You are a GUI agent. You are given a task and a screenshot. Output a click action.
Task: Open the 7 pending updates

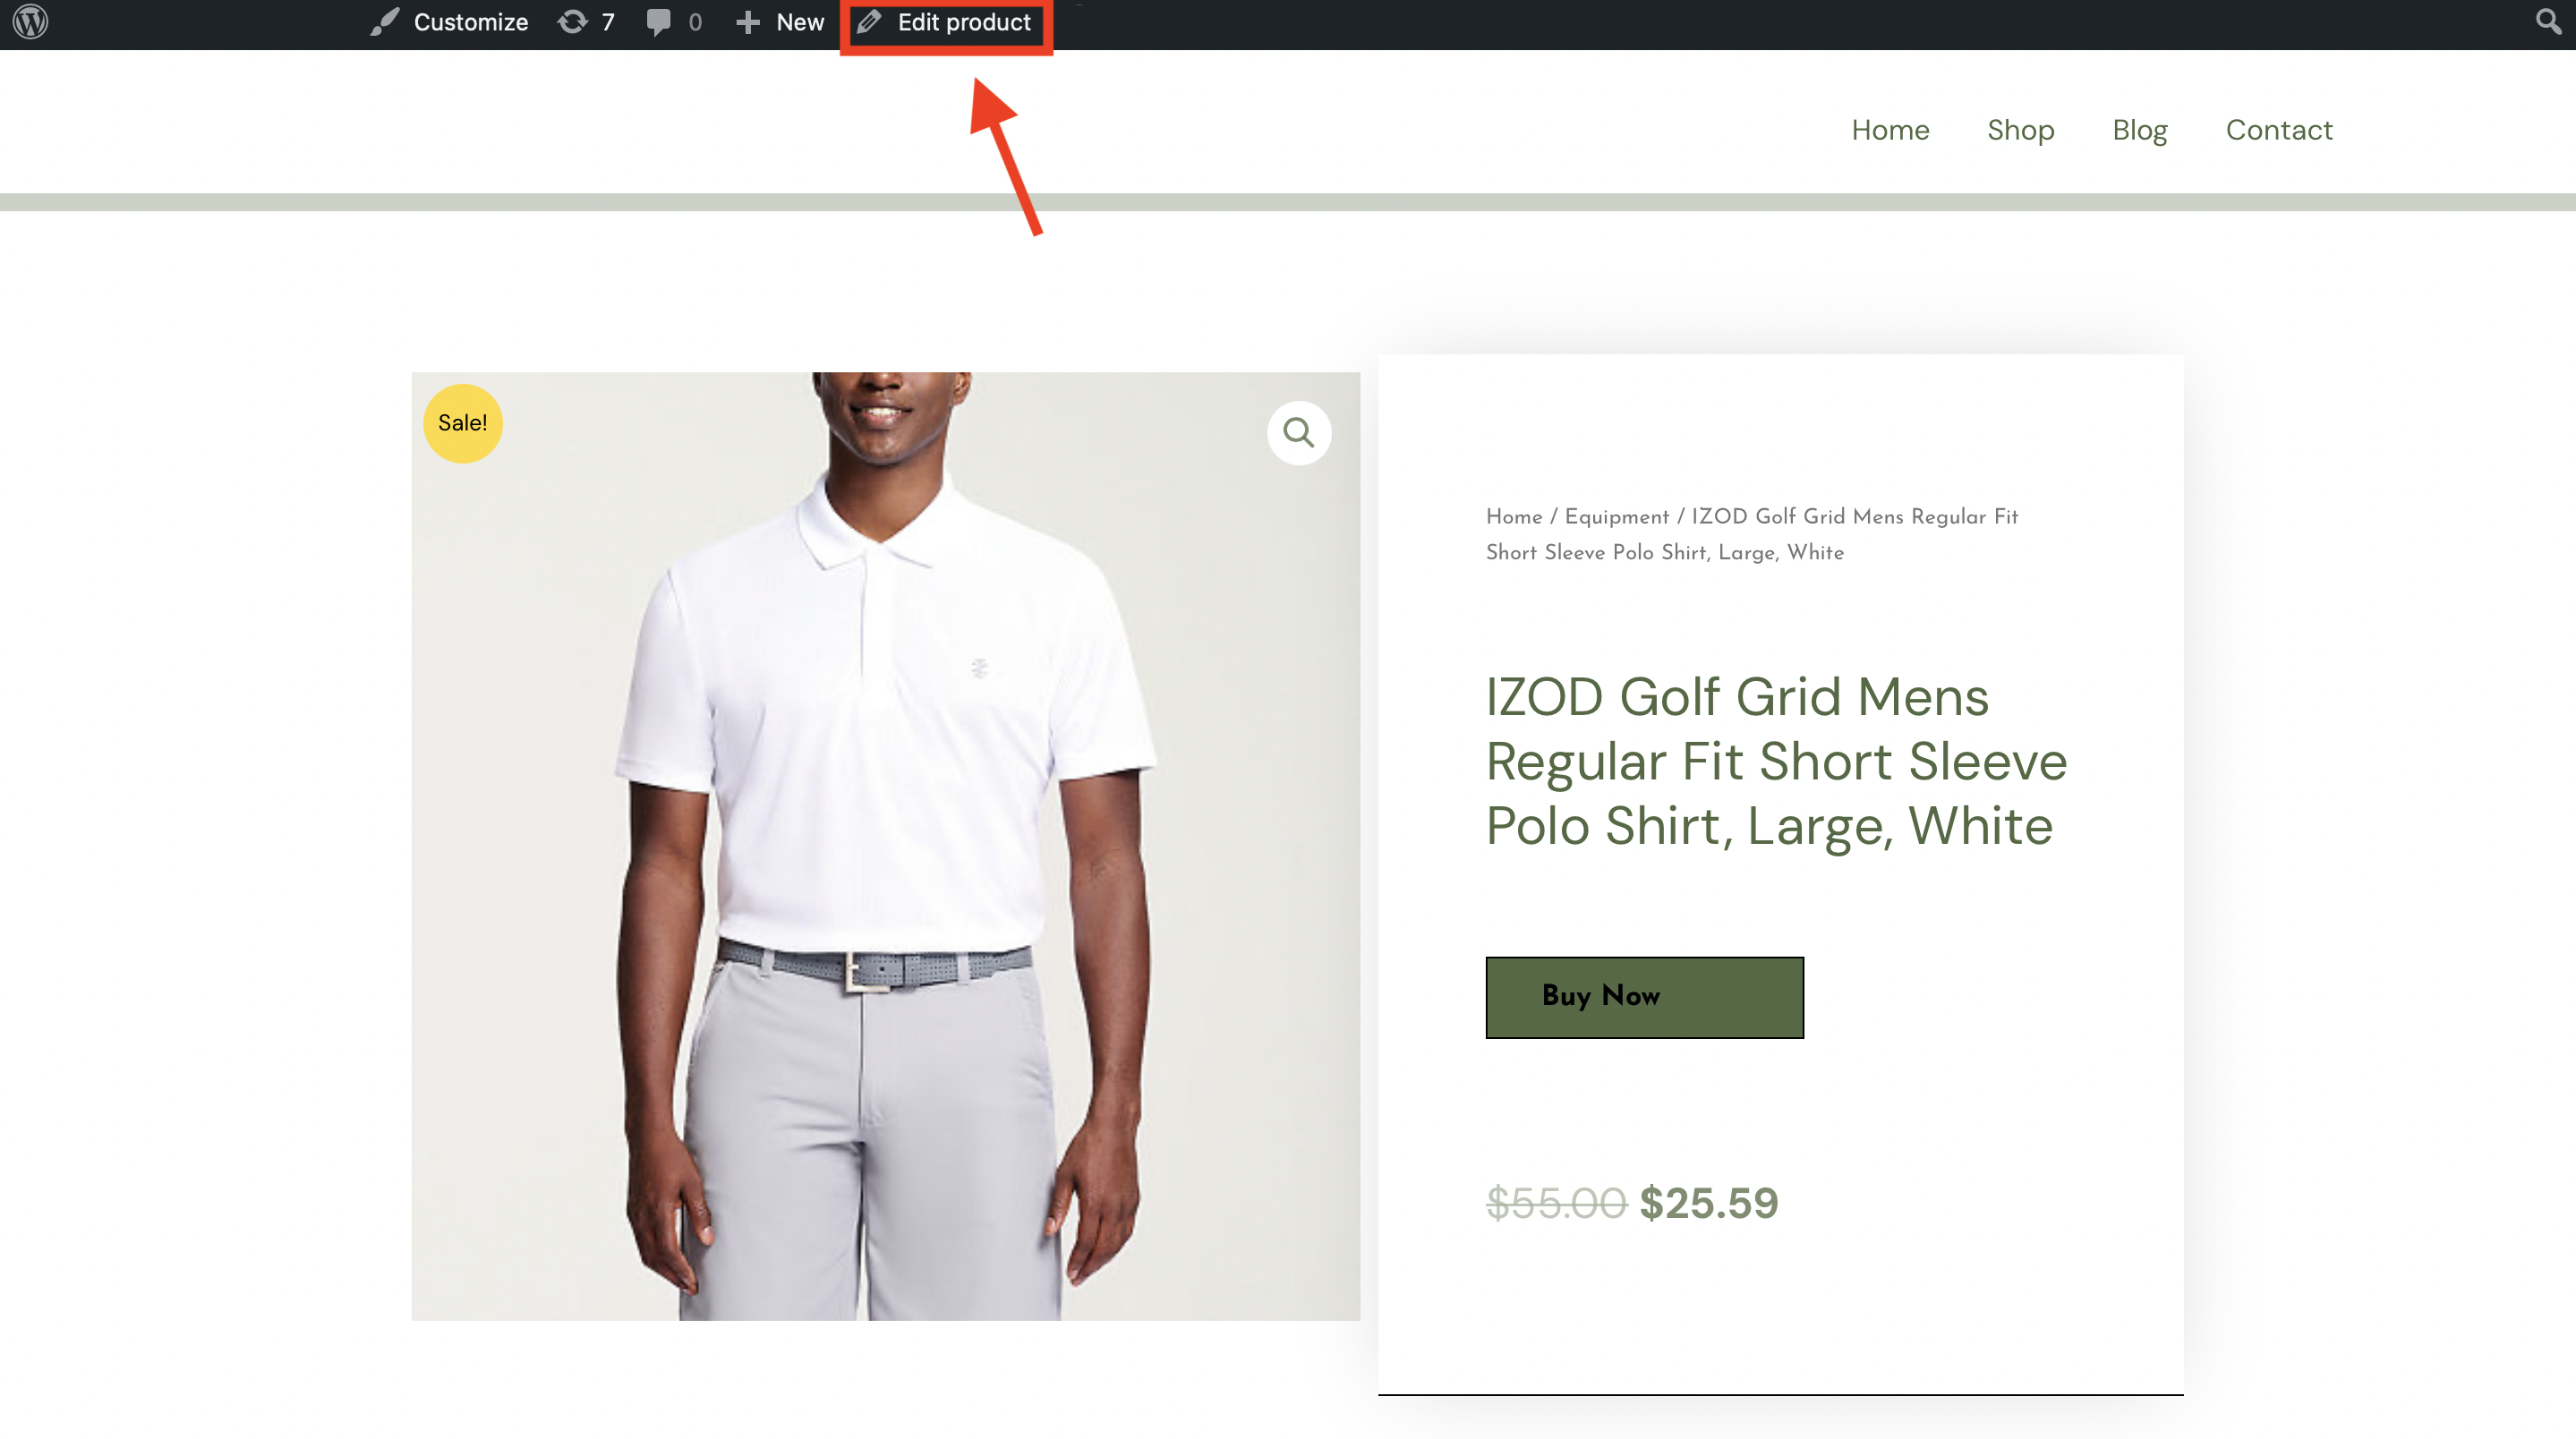point(607,22)
